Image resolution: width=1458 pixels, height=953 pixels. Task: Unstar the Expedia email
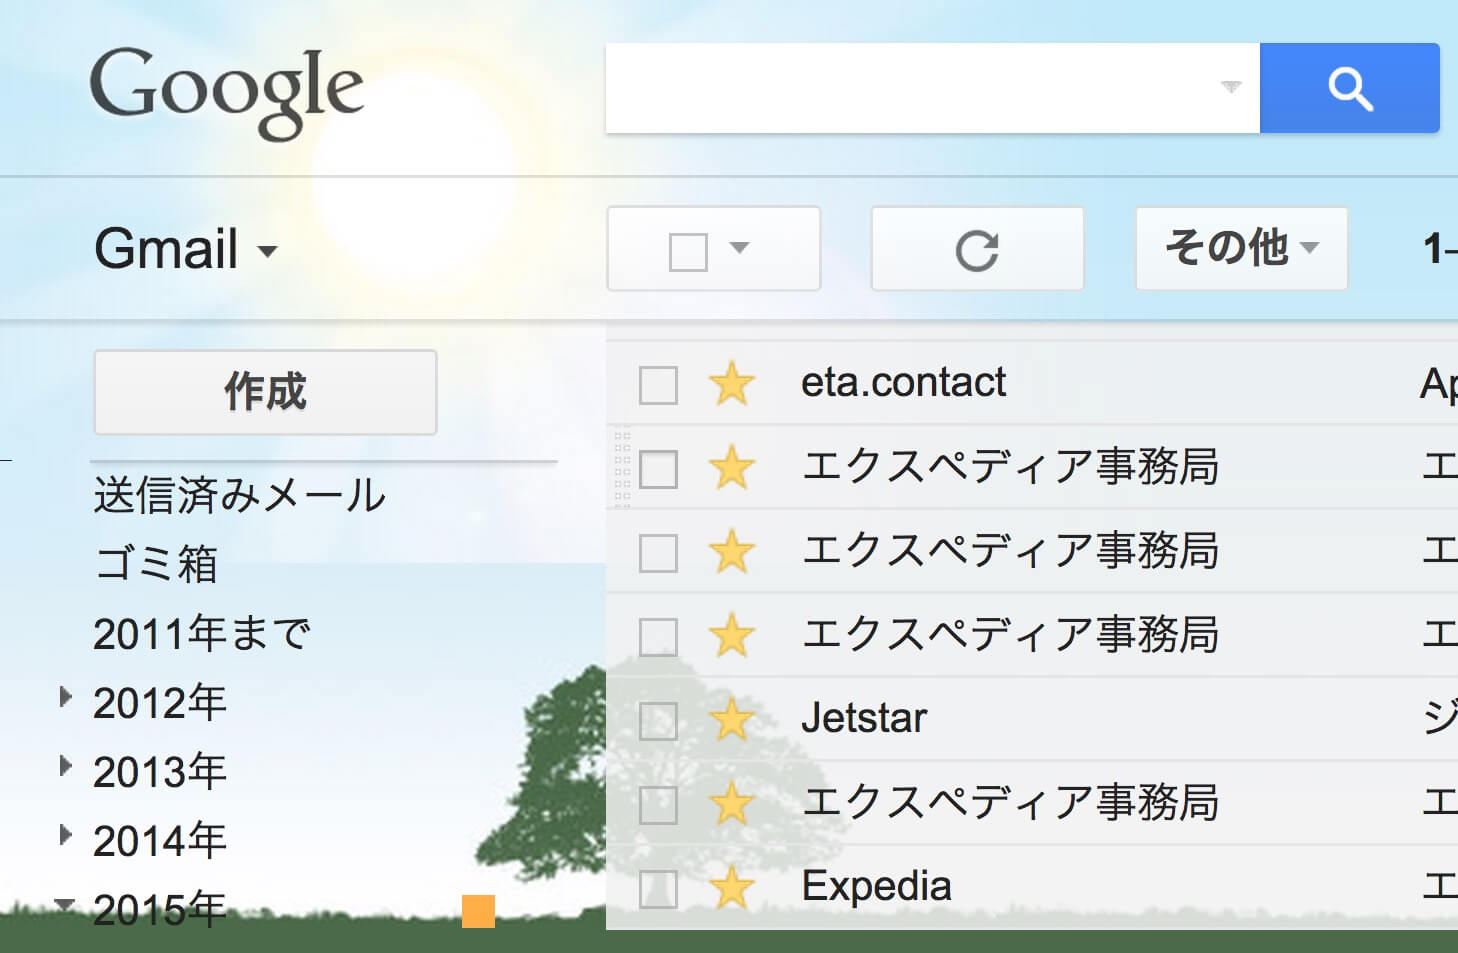[731, 888]
